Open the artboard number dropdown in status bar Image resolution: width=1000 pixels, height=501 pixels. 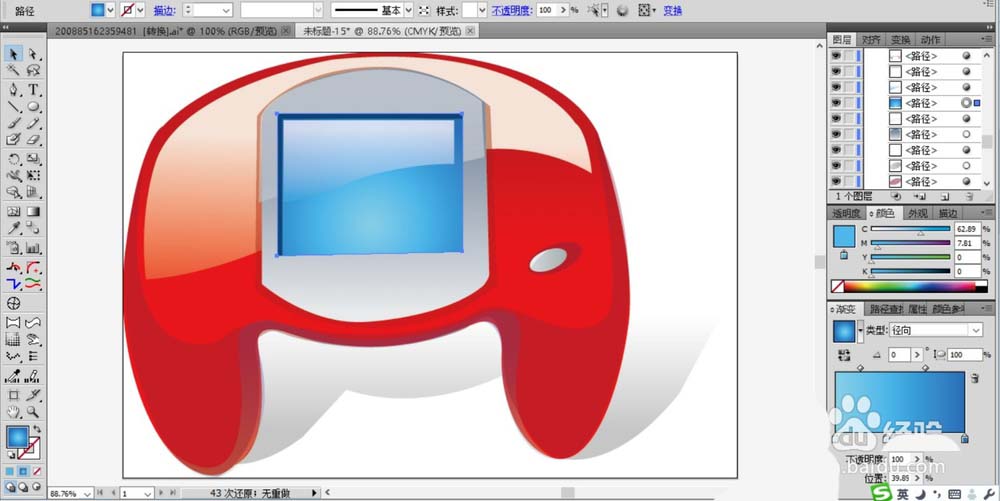147,494
